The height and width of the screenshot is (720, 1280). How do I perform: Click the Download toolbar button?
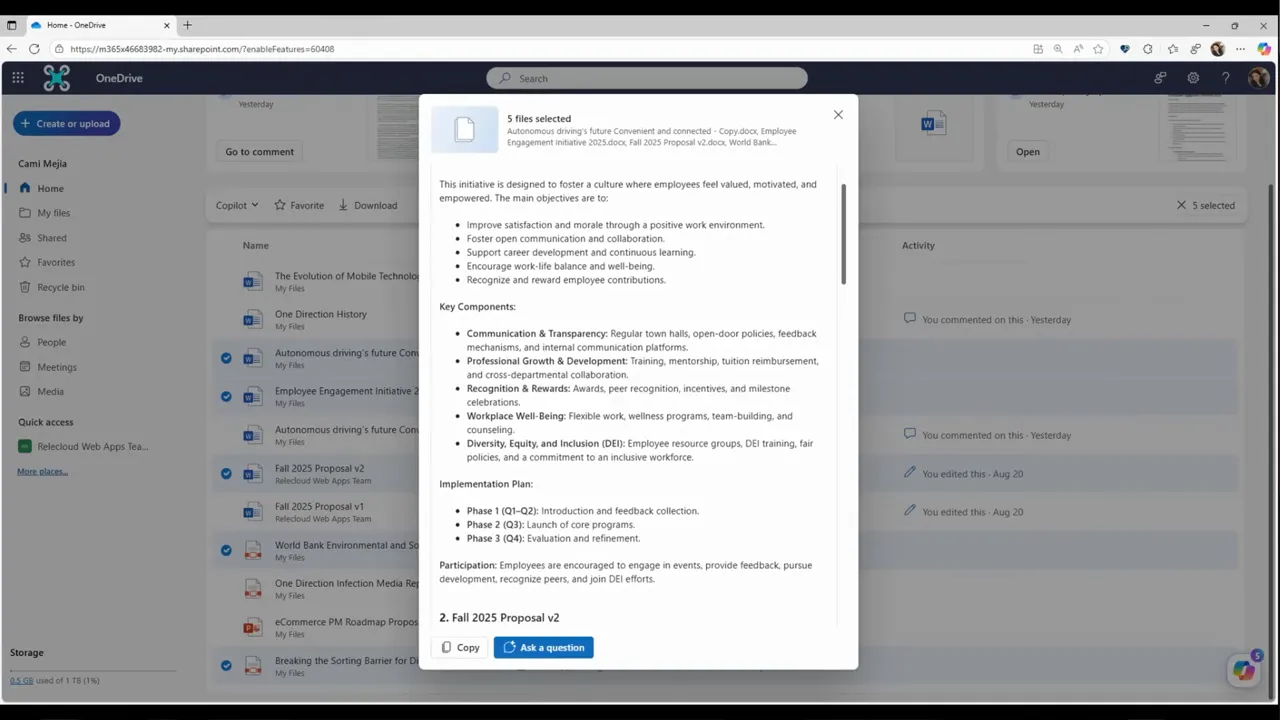[367, 205]
